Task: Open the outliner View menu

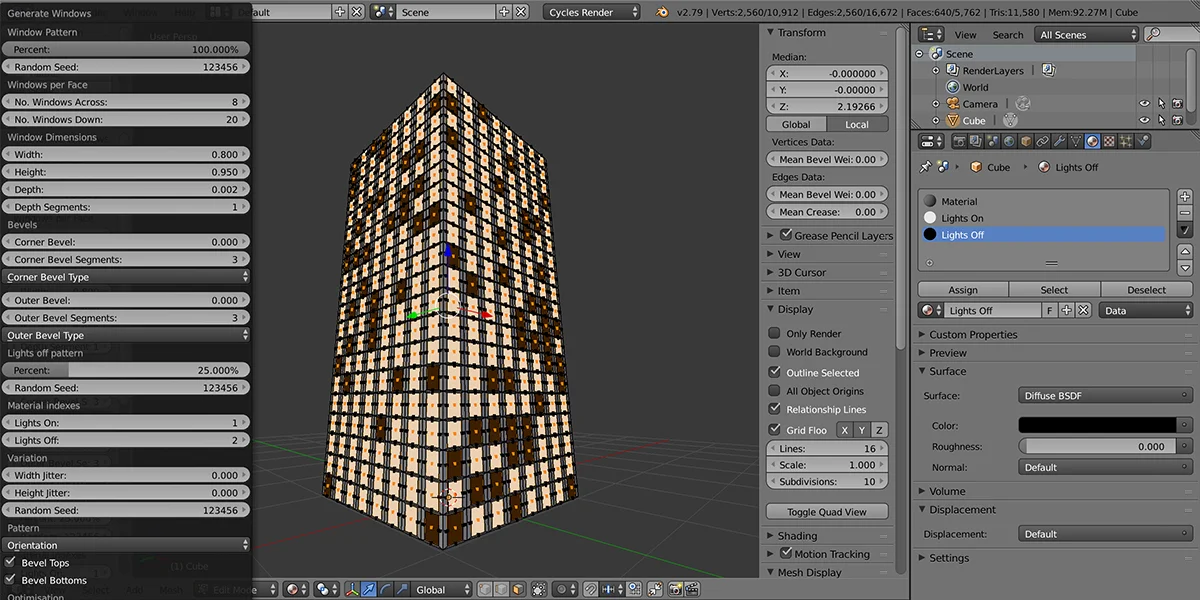Action: [965, 35]
